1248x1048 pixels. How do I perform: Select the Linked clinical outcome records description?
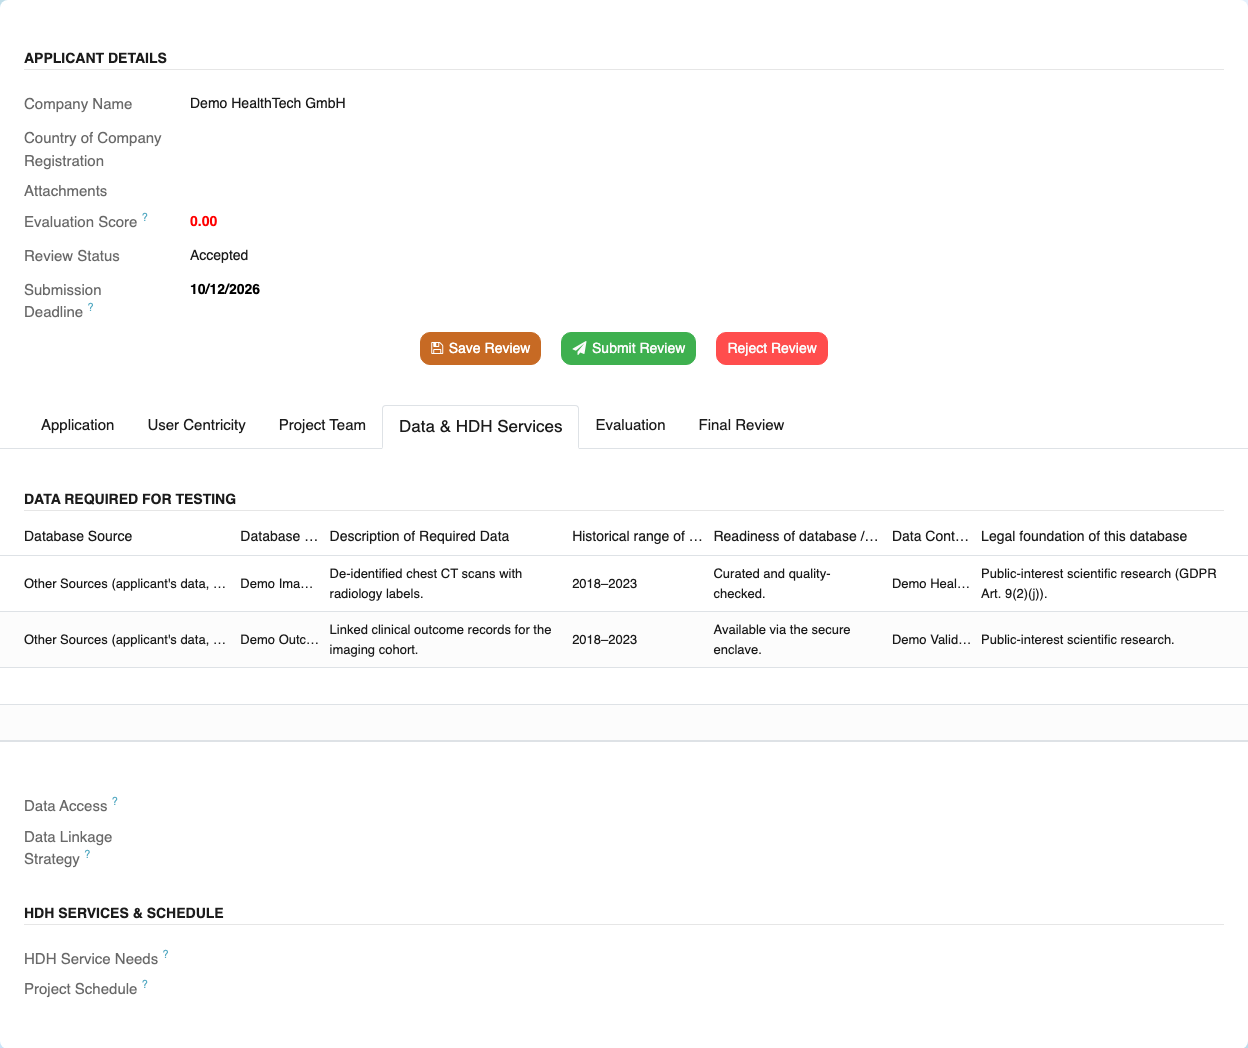click(440, 639)
